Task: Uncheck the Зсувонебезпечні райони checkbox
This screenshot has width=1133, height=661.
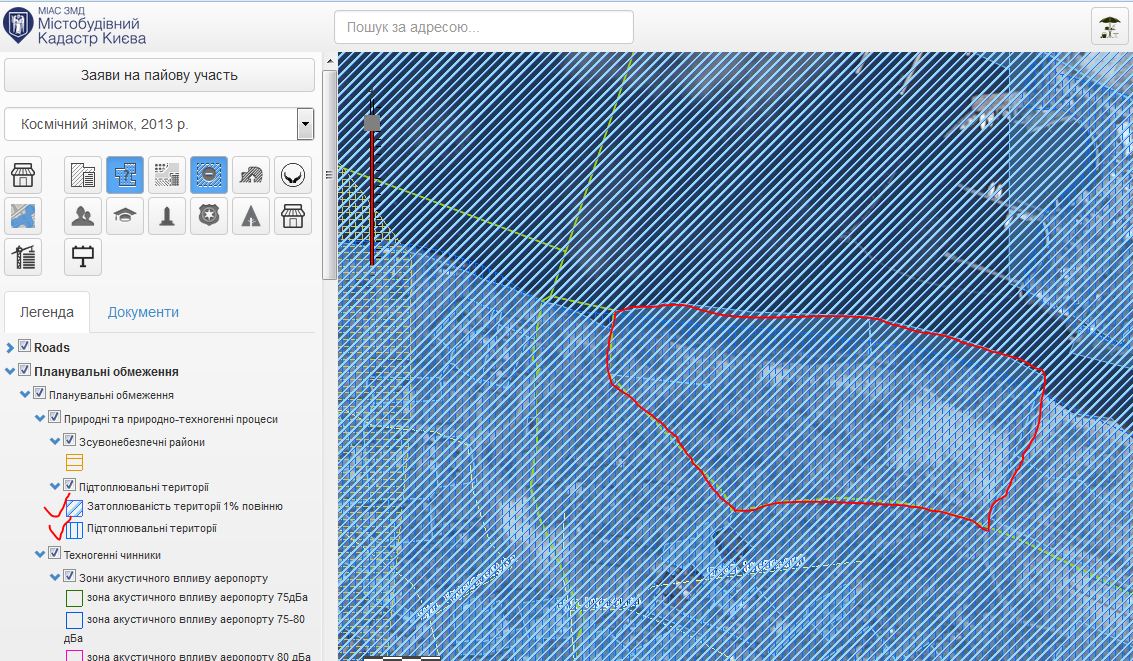Action: tap(70, 441)
